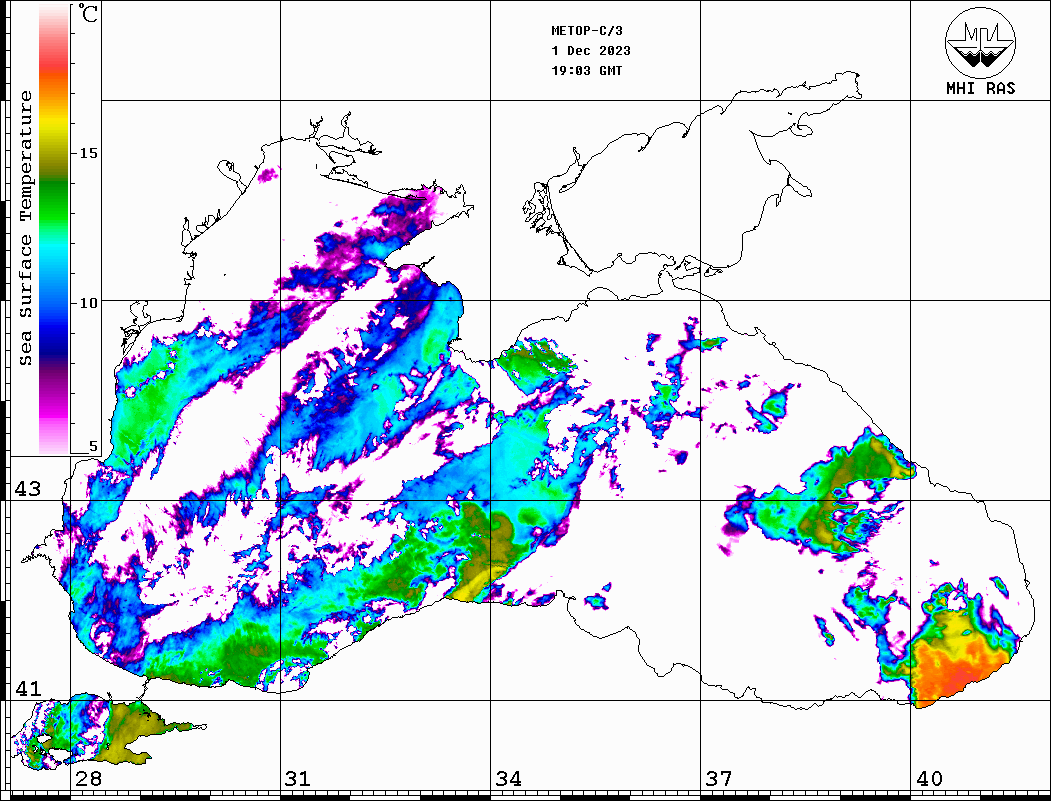Screen dimensions: 1051x801
Task: Click longitude label 28
Action: tap(88, 778)
